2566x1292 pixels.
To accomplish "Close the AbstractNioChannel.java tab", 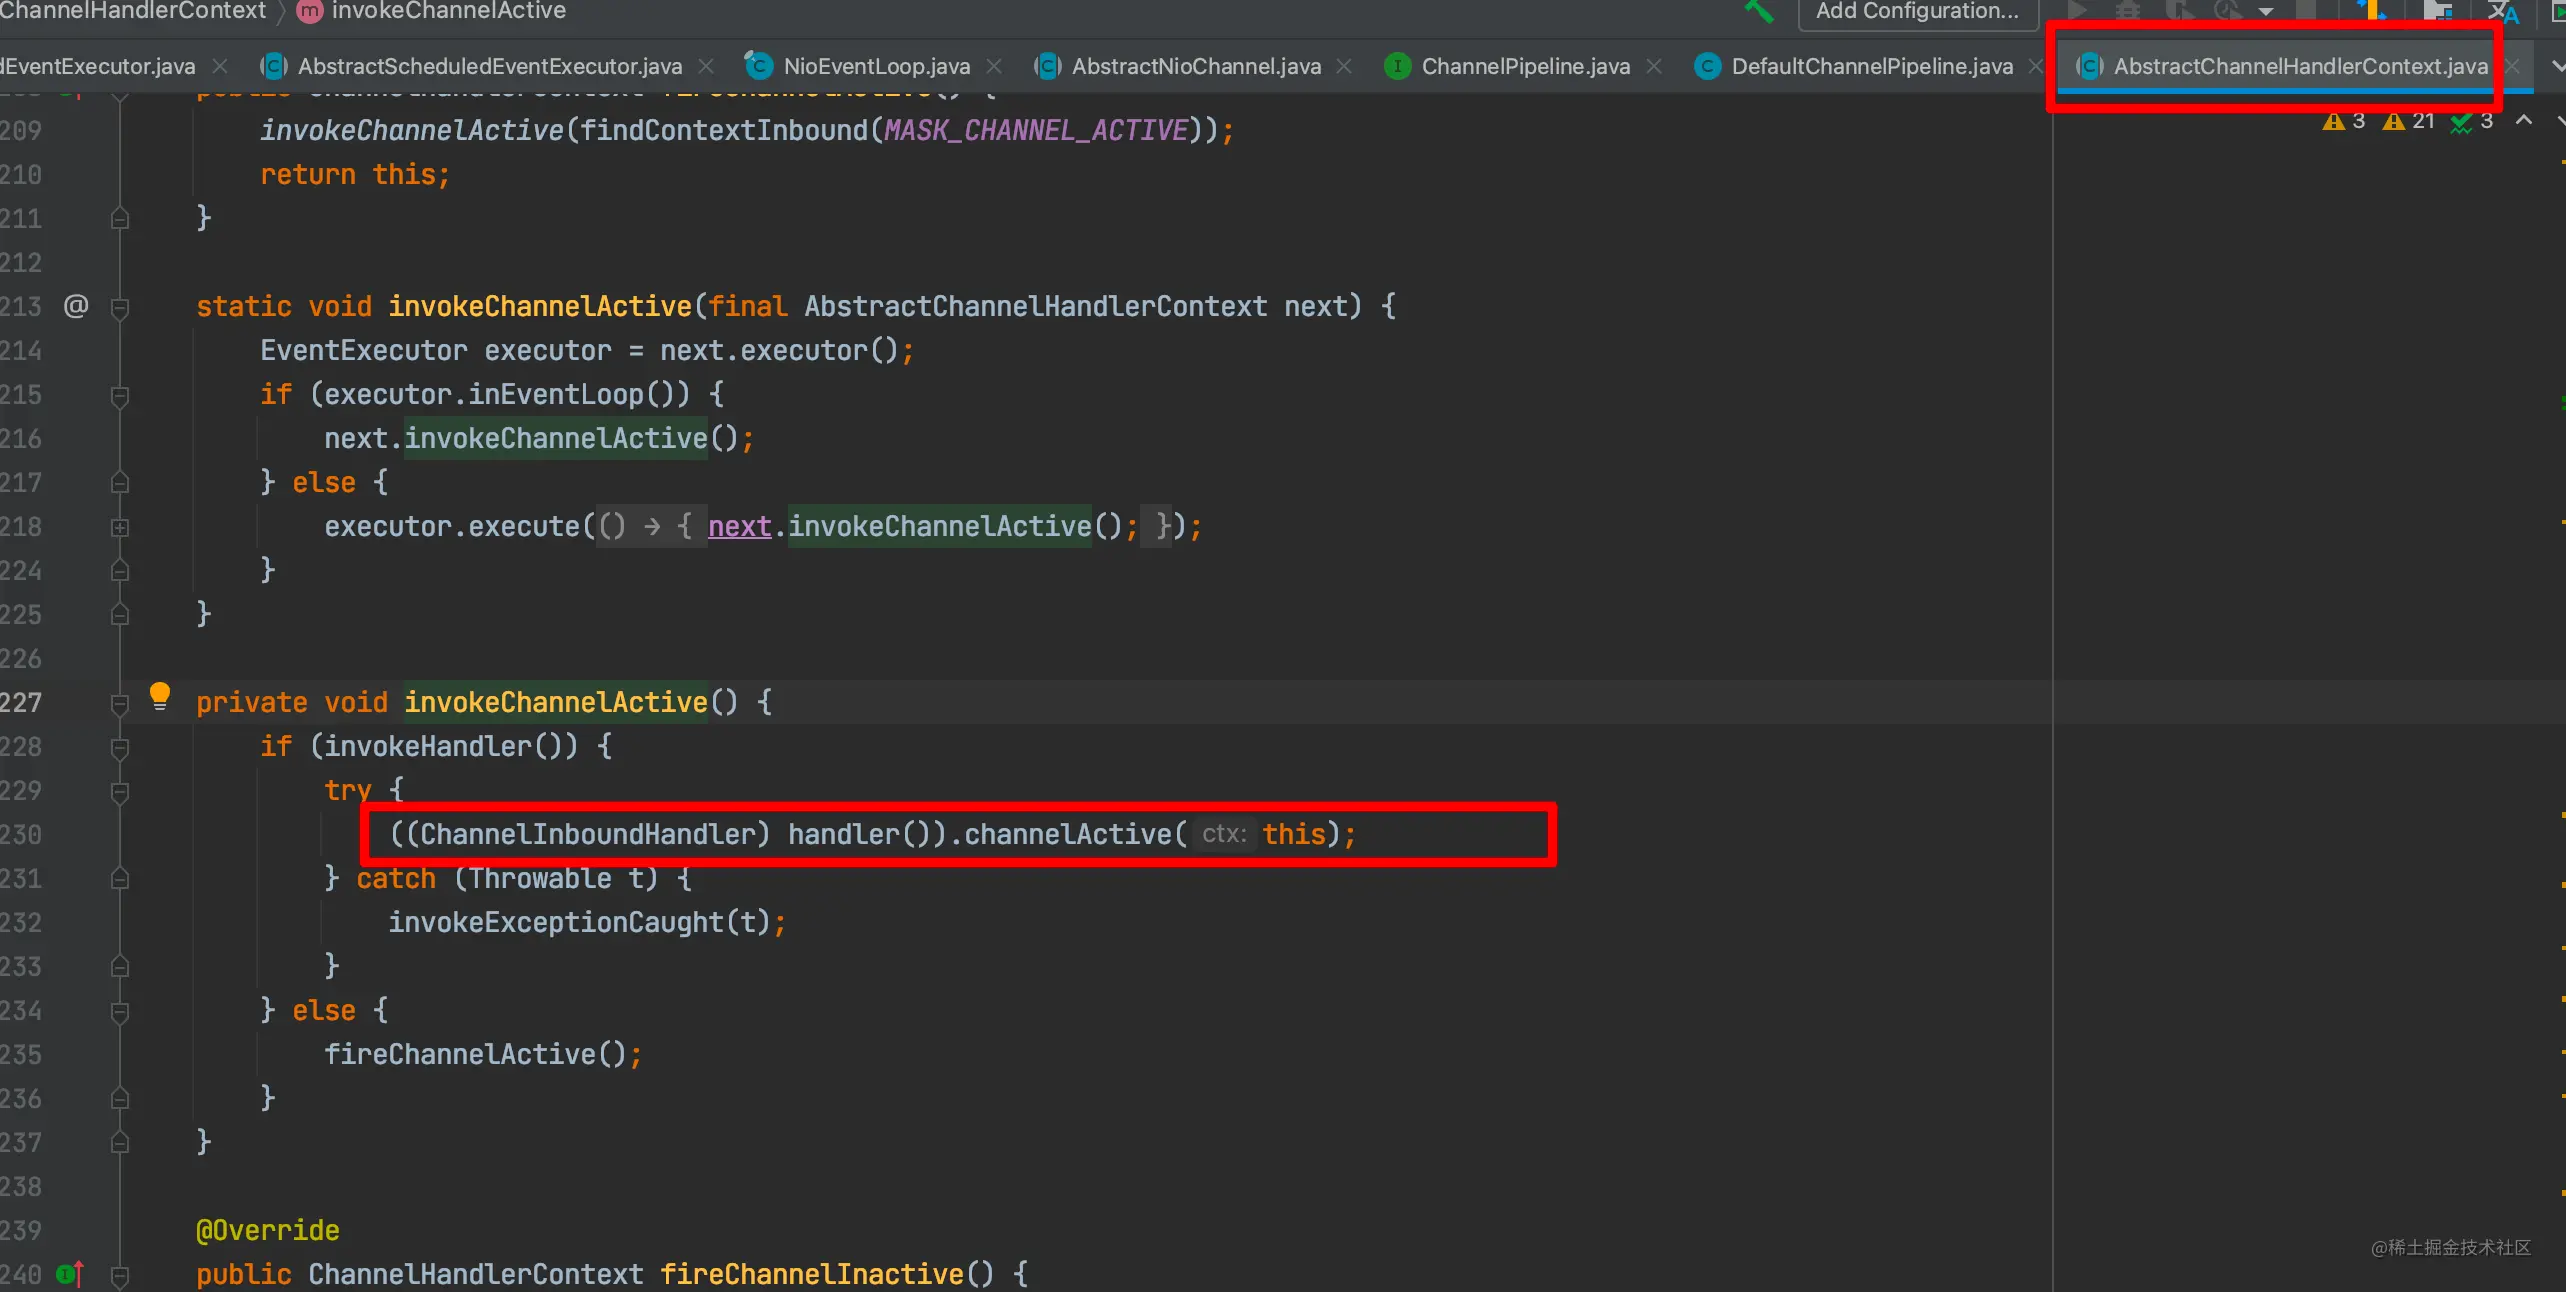I will 1344,66.
